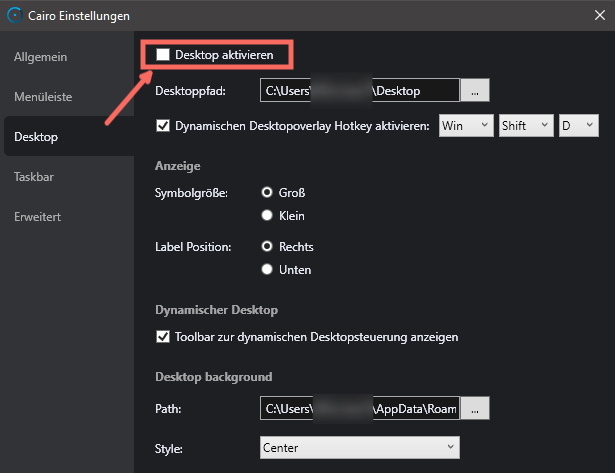The width and height of the screenshot is (615, 473).
Task: Browse for Desktoppfad folder button
Action: pyautogui.click(x=475, y=90)
